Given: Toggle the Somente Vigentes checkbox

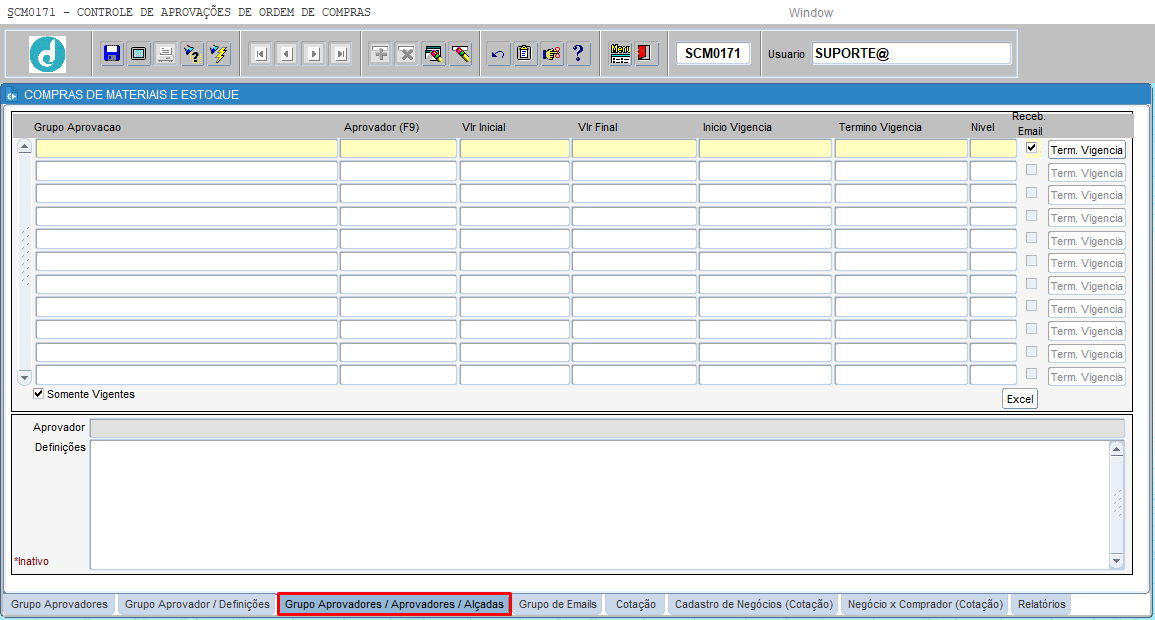Looking at the screenshot, I should pos(38,394).
